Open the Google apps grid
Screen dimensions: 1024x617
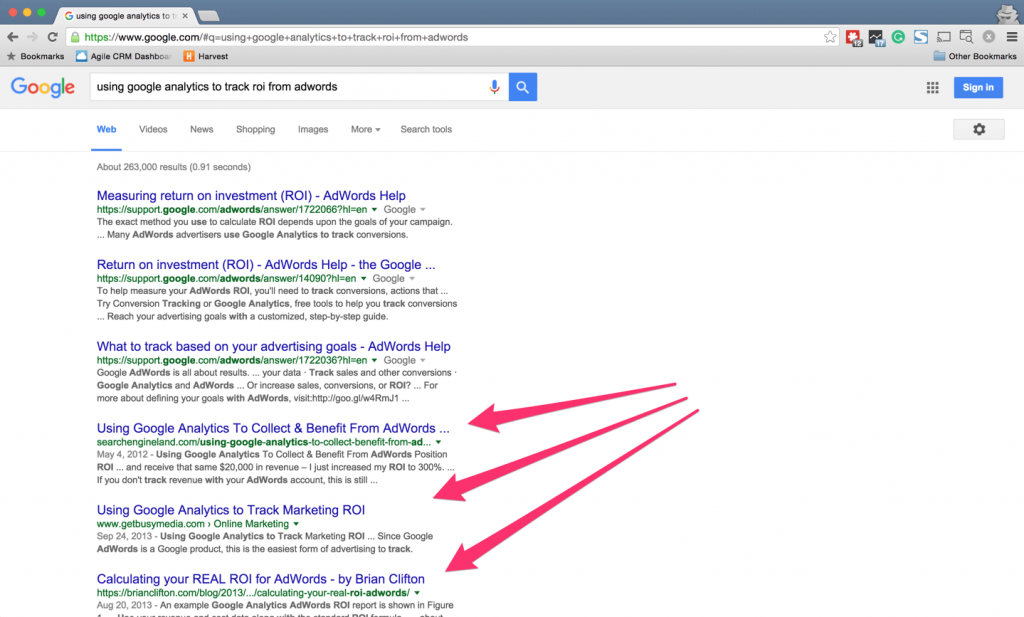point(933,87)
